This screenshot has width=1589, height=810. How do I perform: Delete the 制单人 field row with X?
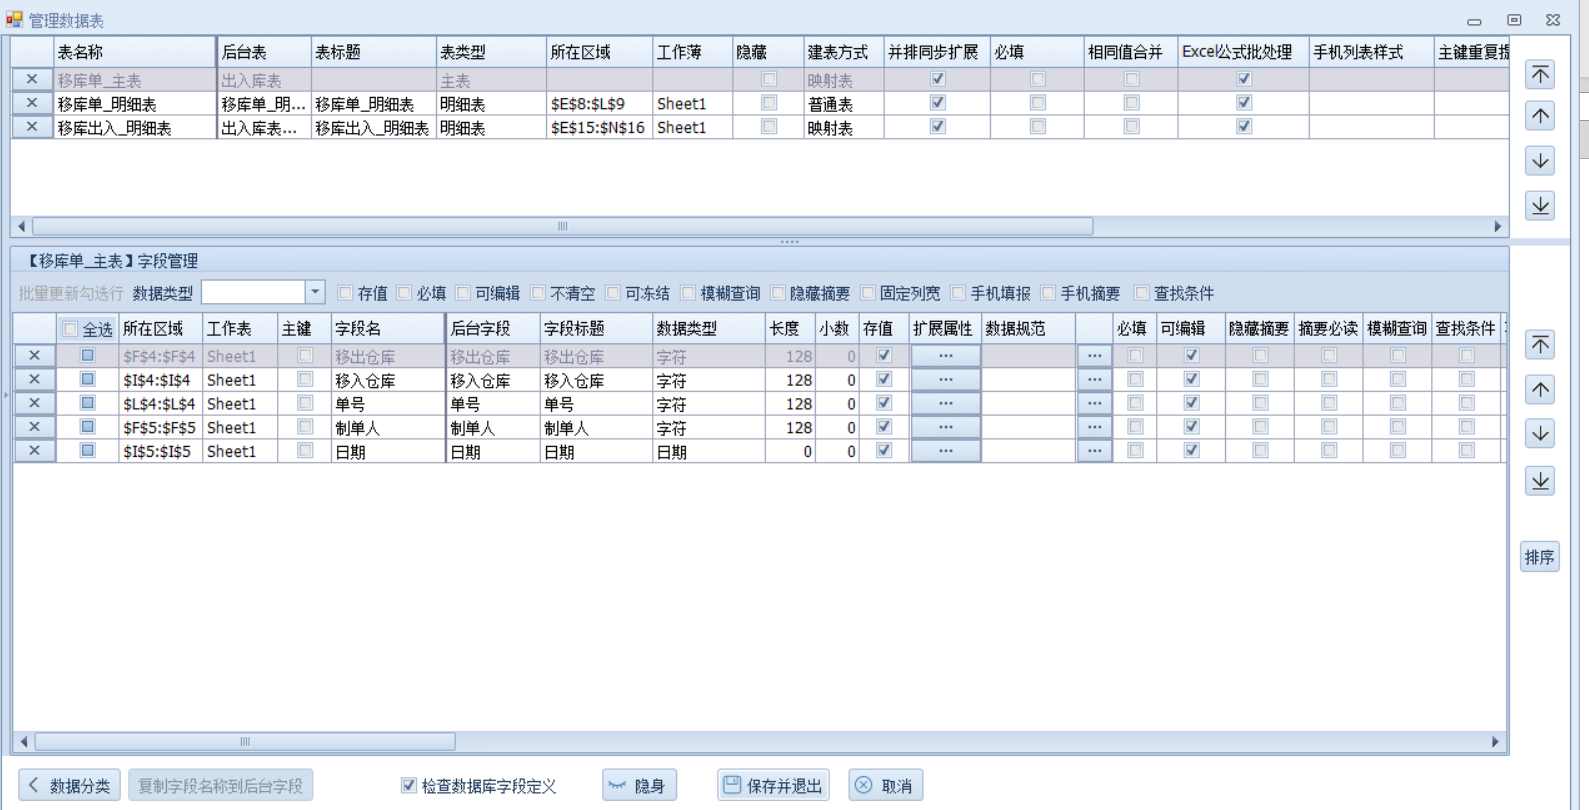pyautogui.click(x=34, y=427)
